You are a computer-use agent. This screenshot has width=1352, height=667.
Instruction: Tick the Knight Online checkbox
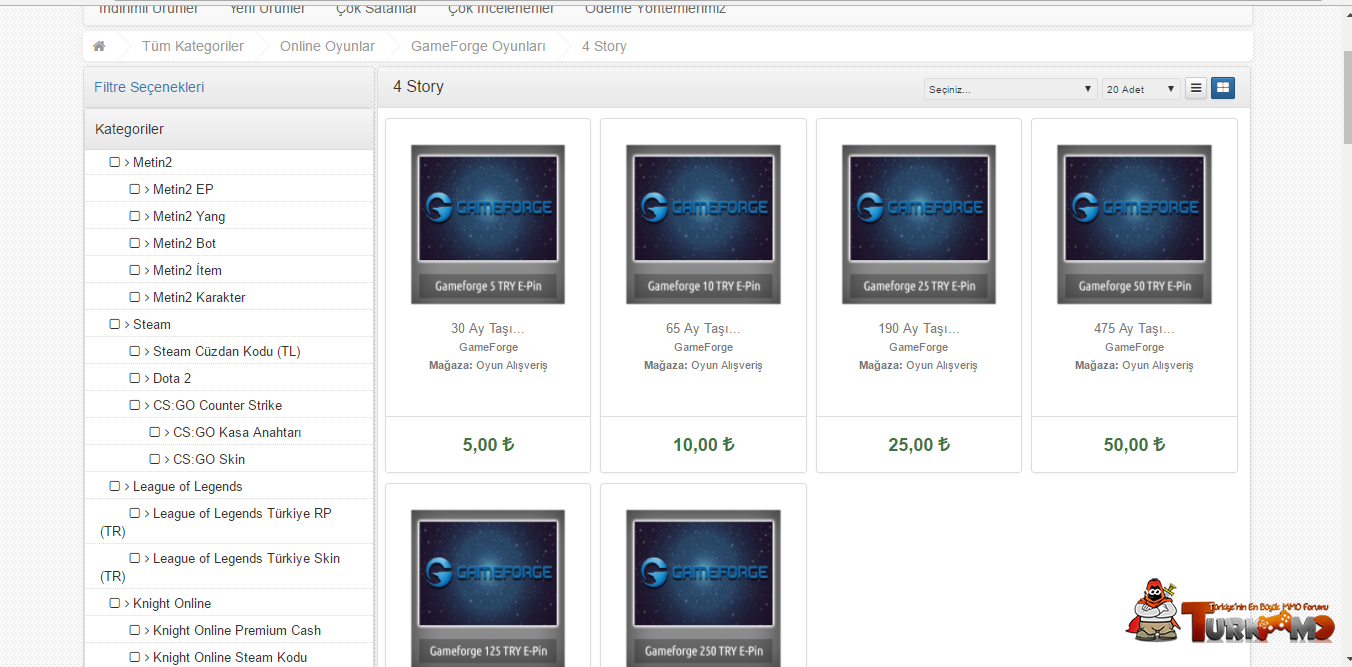coord(115,603)
